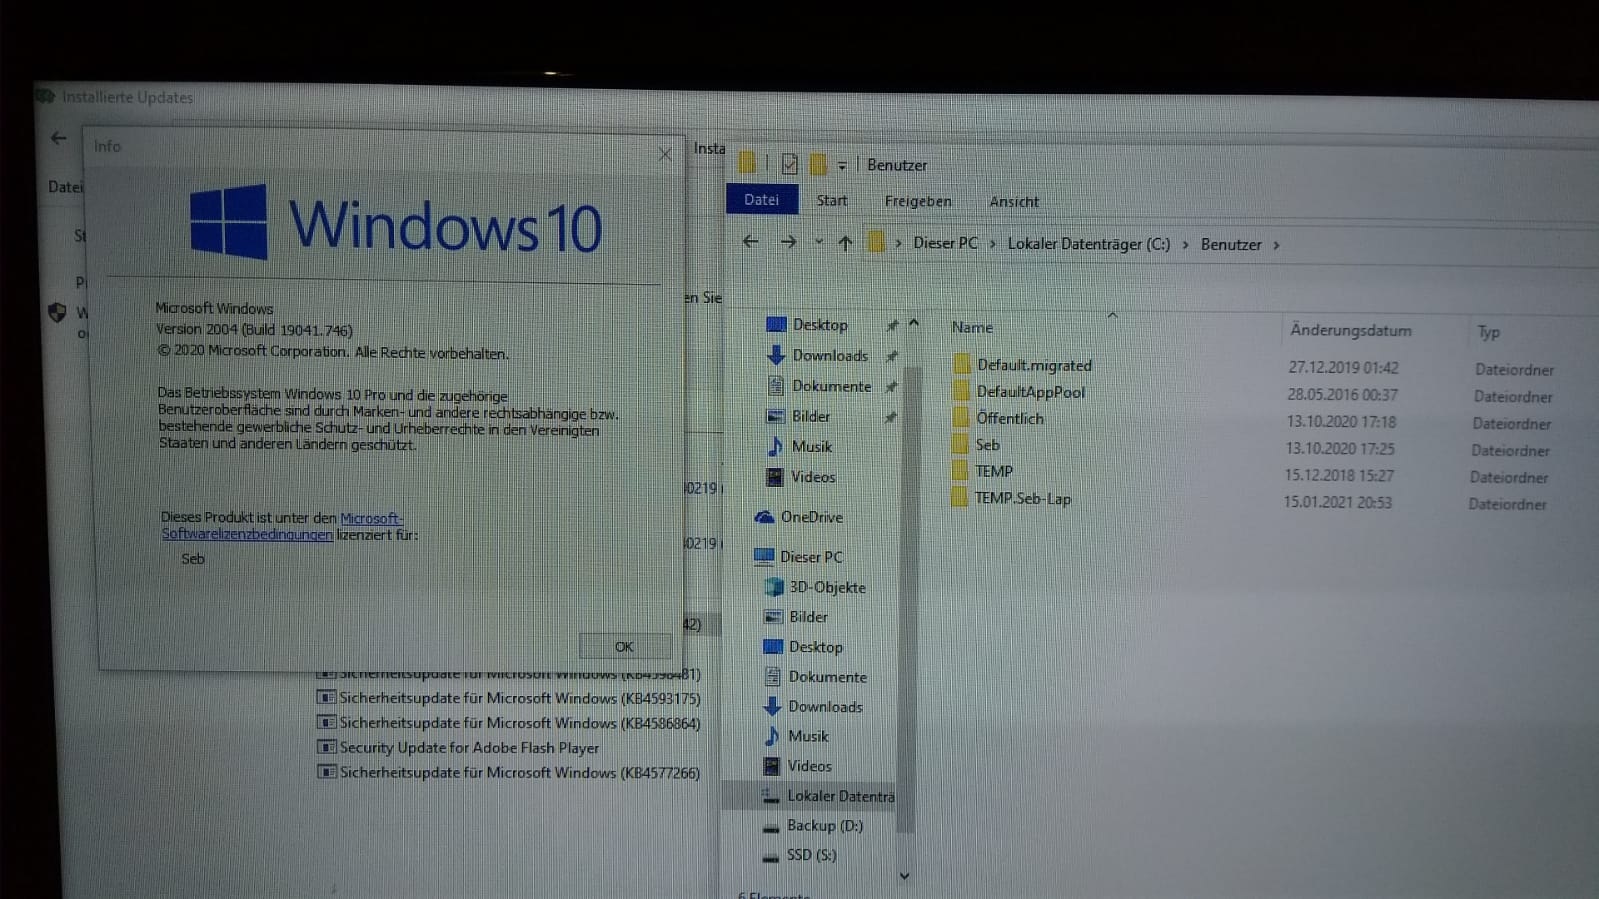Open recent locations dropdown in Explorer
The width and height of the screenshot is (1599, 899).
(818, 242)
